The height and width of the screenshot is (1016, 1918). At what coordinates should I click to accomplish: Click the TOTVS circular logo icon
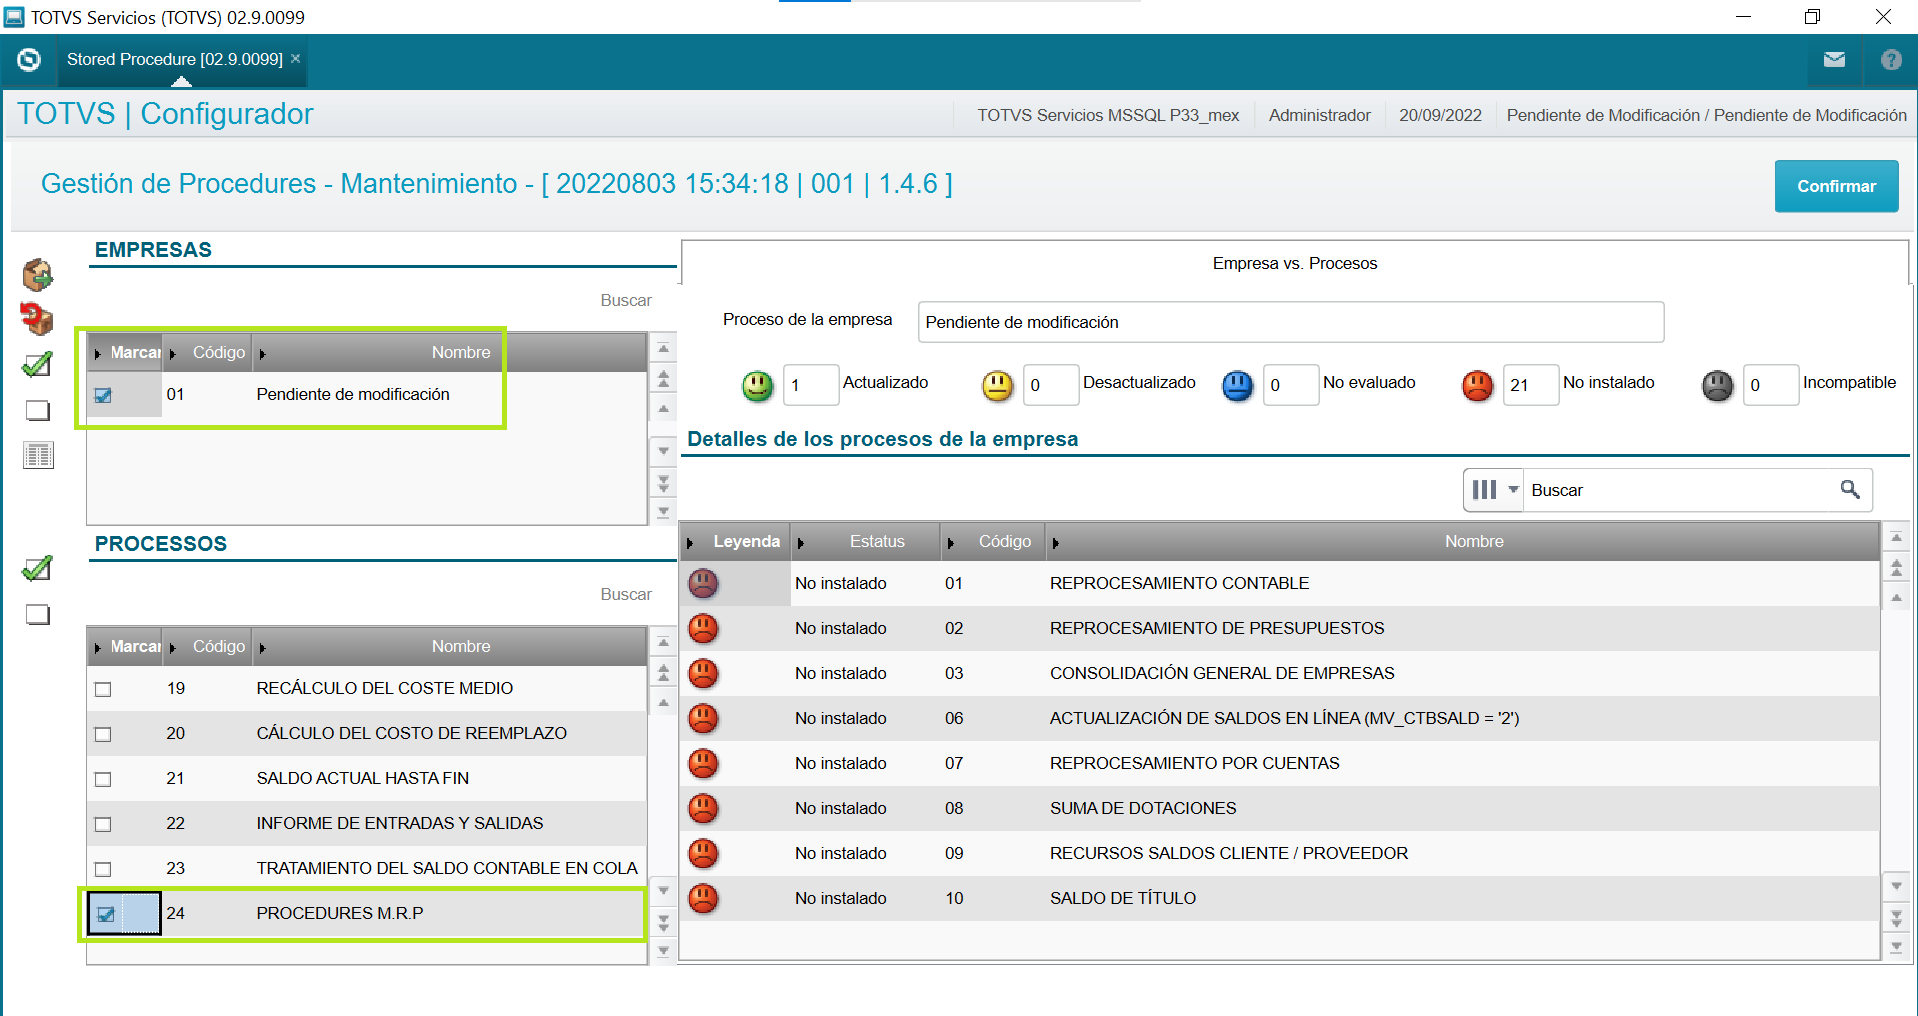(x=29, y=60)
